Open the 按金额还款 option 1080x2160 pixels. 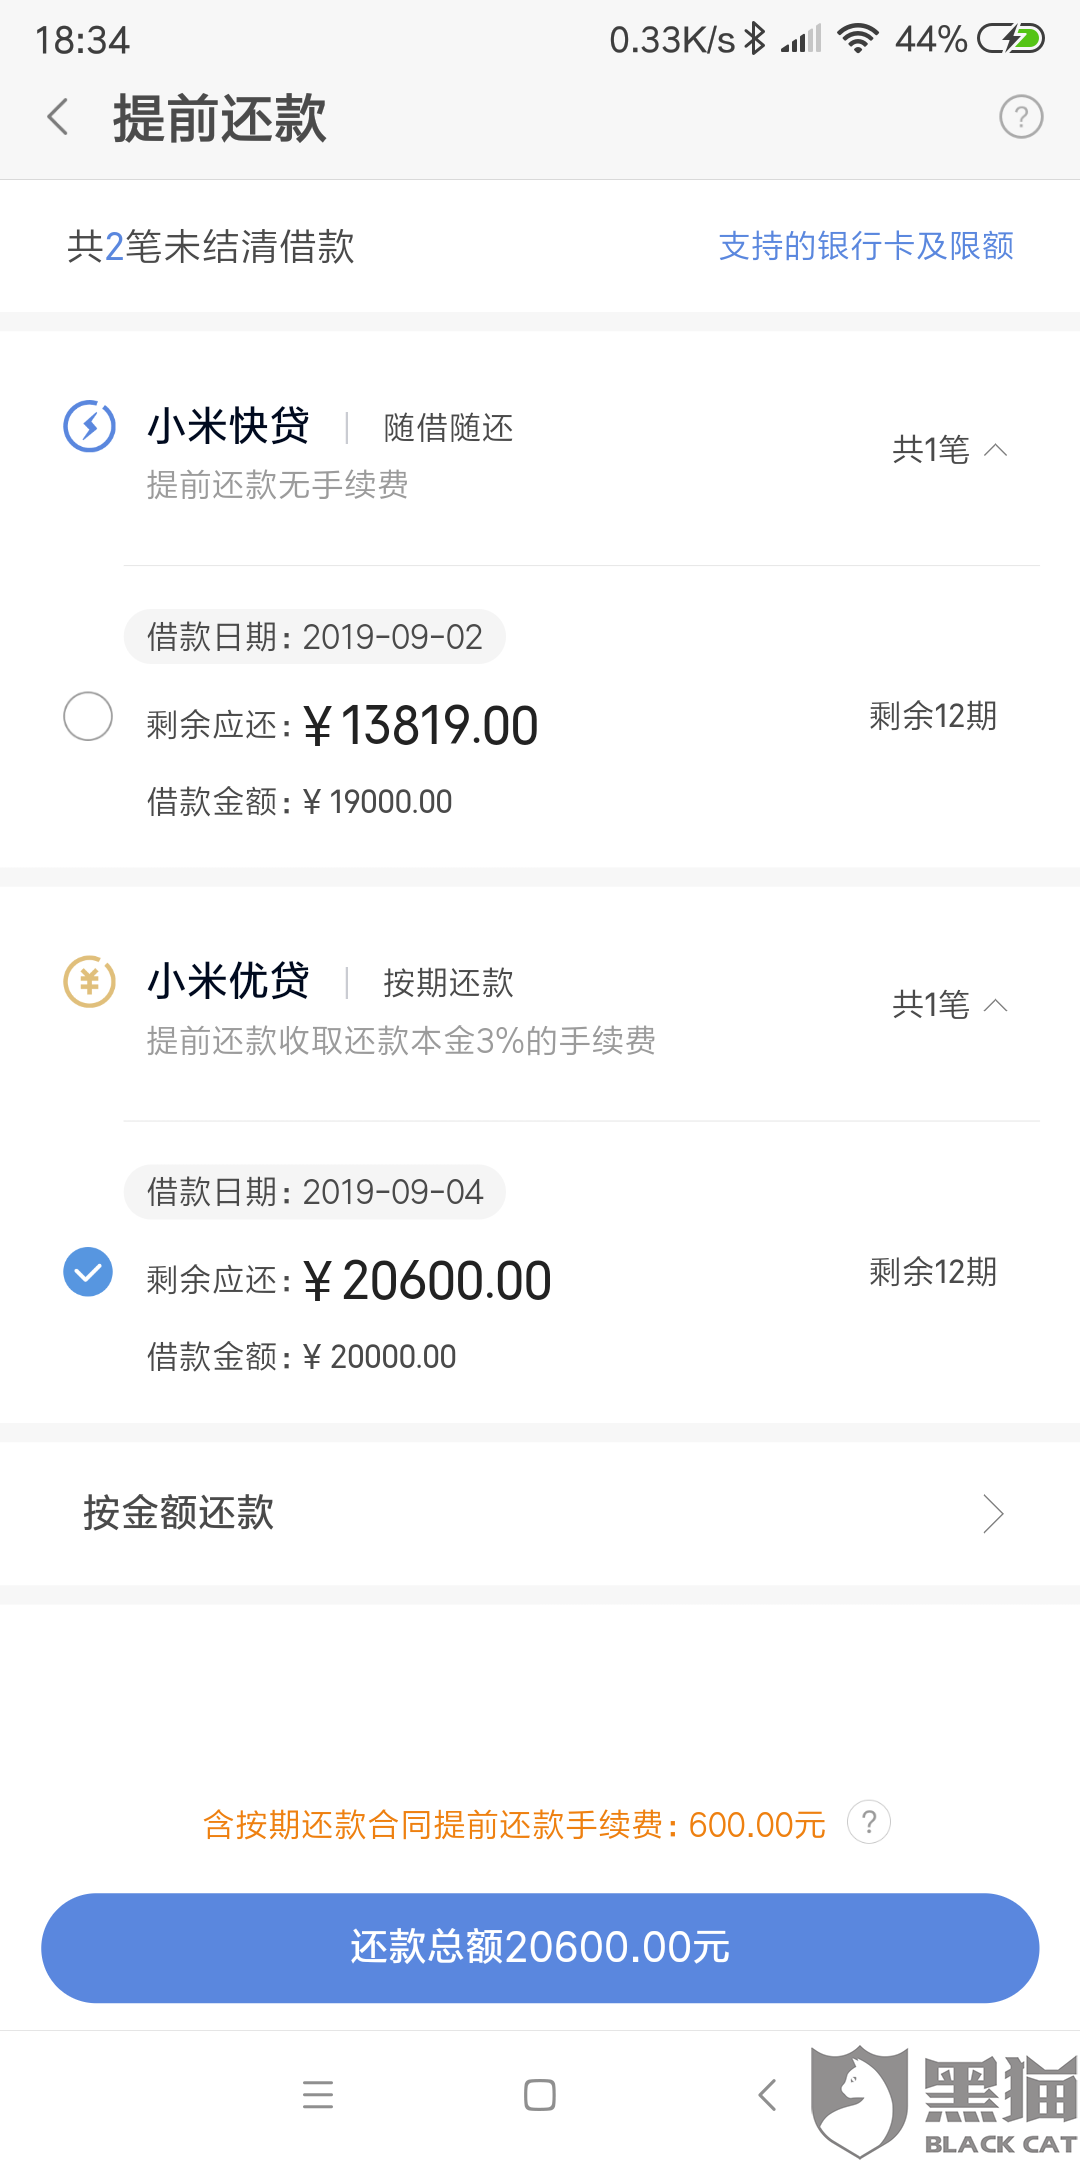[x=180, y=1513]
